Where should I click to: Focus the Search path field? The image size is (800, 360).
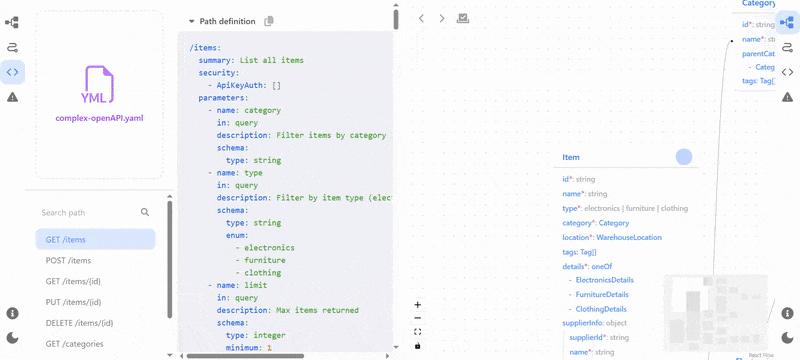95,213
